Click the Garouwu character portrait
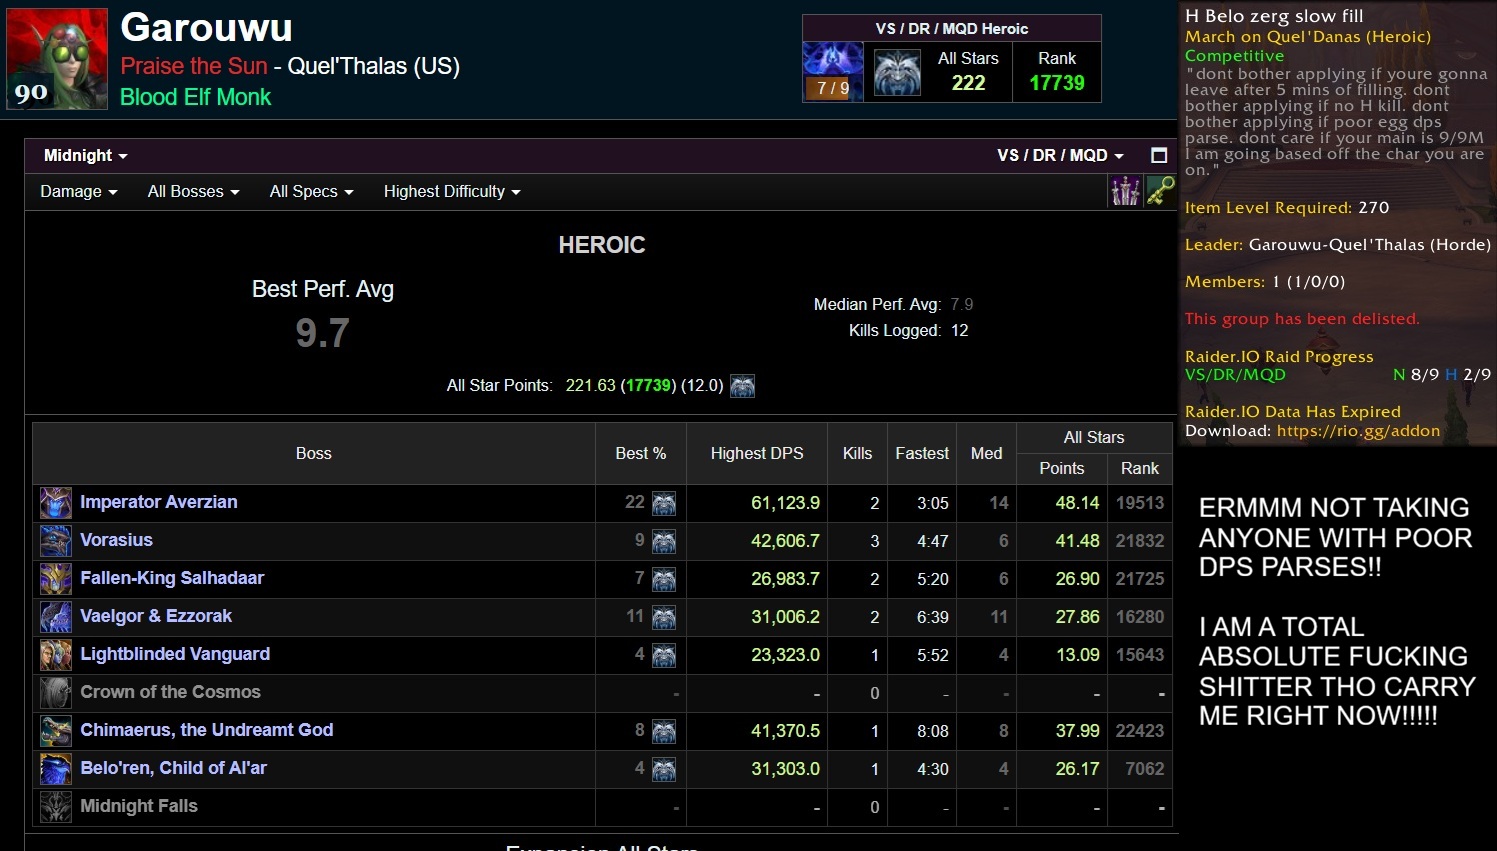This screenshot has width=1497, height=851. point(57,59)
